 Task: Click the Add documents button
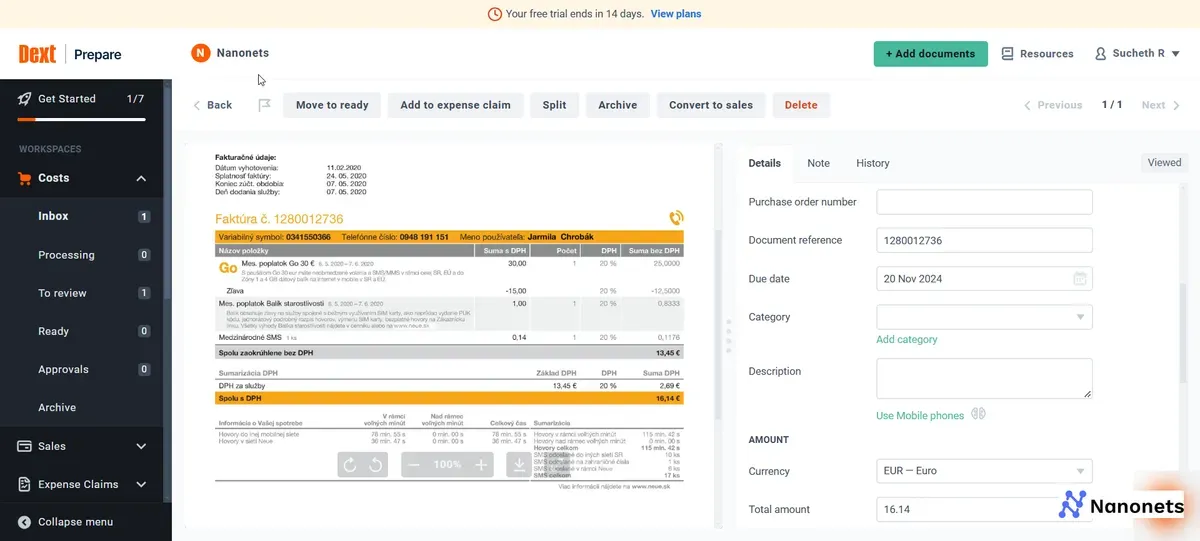click(930, 54)
